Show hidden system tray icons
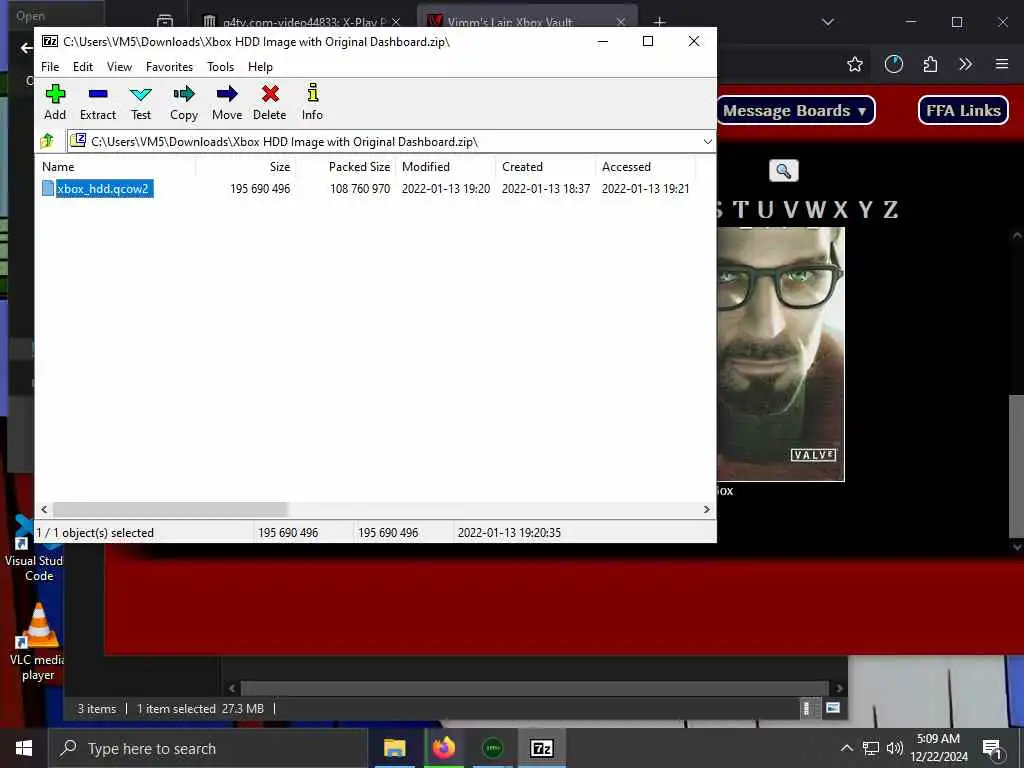The height and width of the screenshot is (768, 1024). (846, 748)
